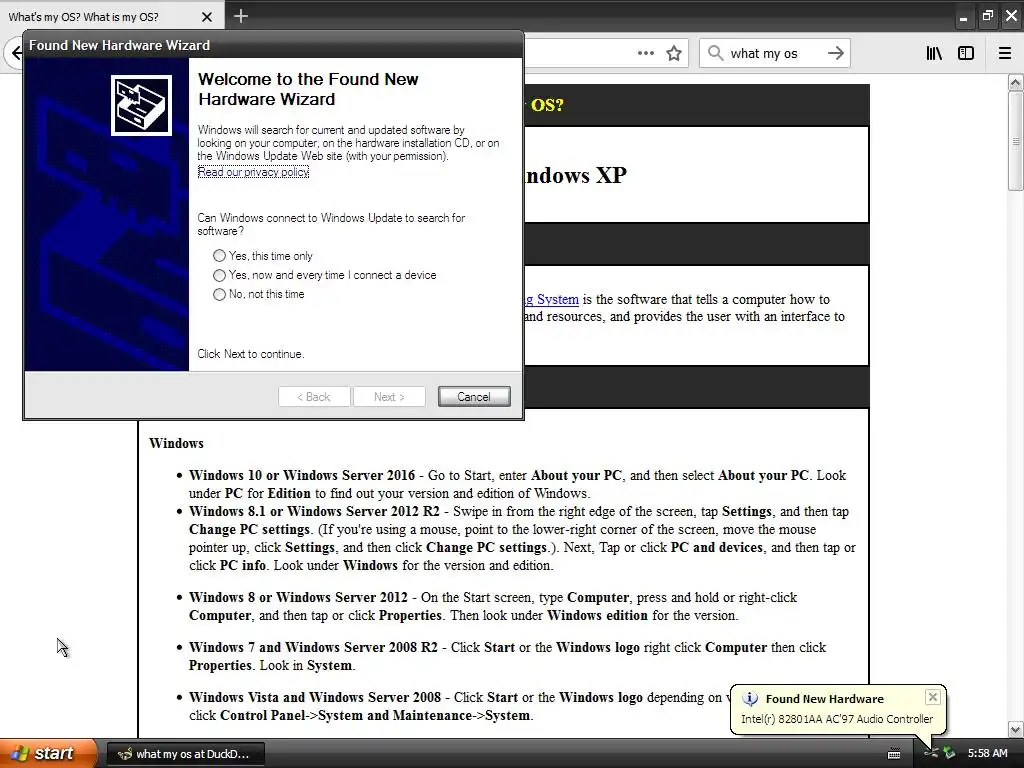Viewport: 1024px width, 768px height.
Task: Submit search with the arrow icon
Action: 836,53
